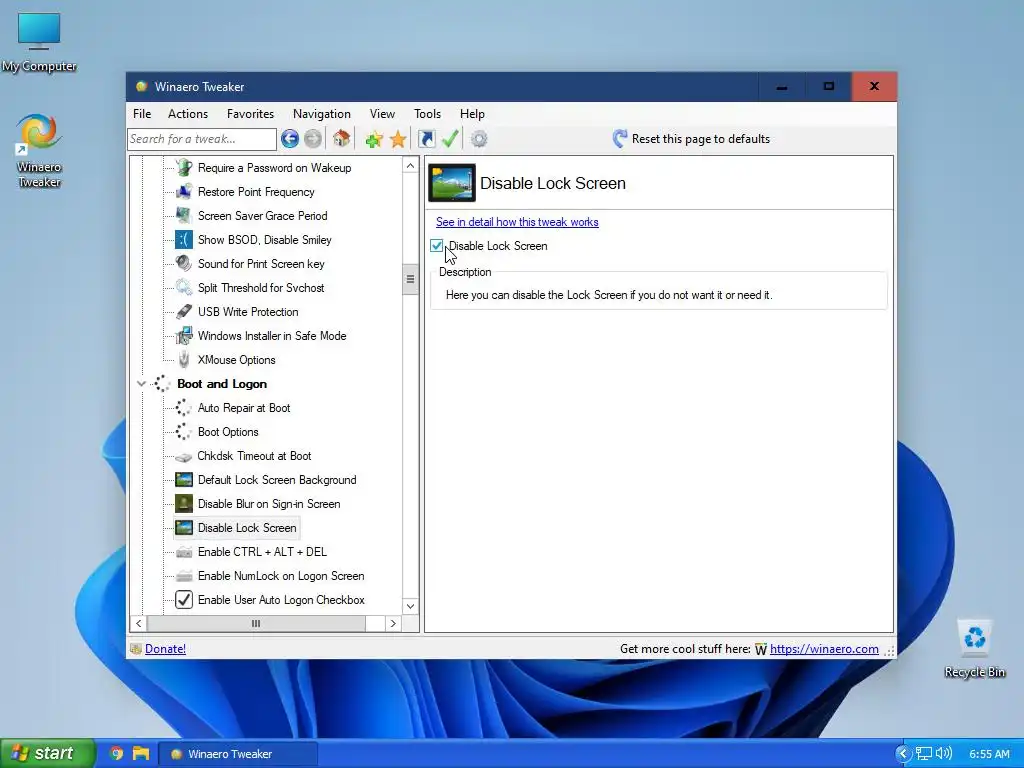Click the Disable Blur on Sign-in Screen icon
1024x768 pixels.
pyautogui.click(x=184, y=504)
